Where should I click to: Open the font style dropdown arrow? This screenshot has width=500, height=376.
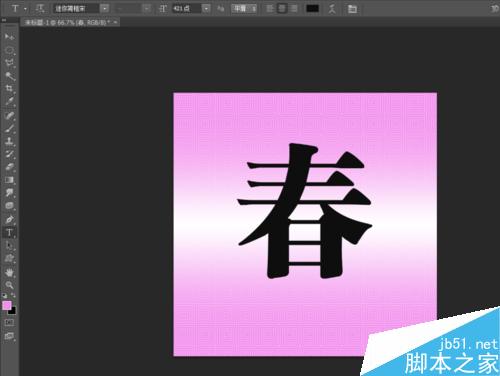coord(147,9)
